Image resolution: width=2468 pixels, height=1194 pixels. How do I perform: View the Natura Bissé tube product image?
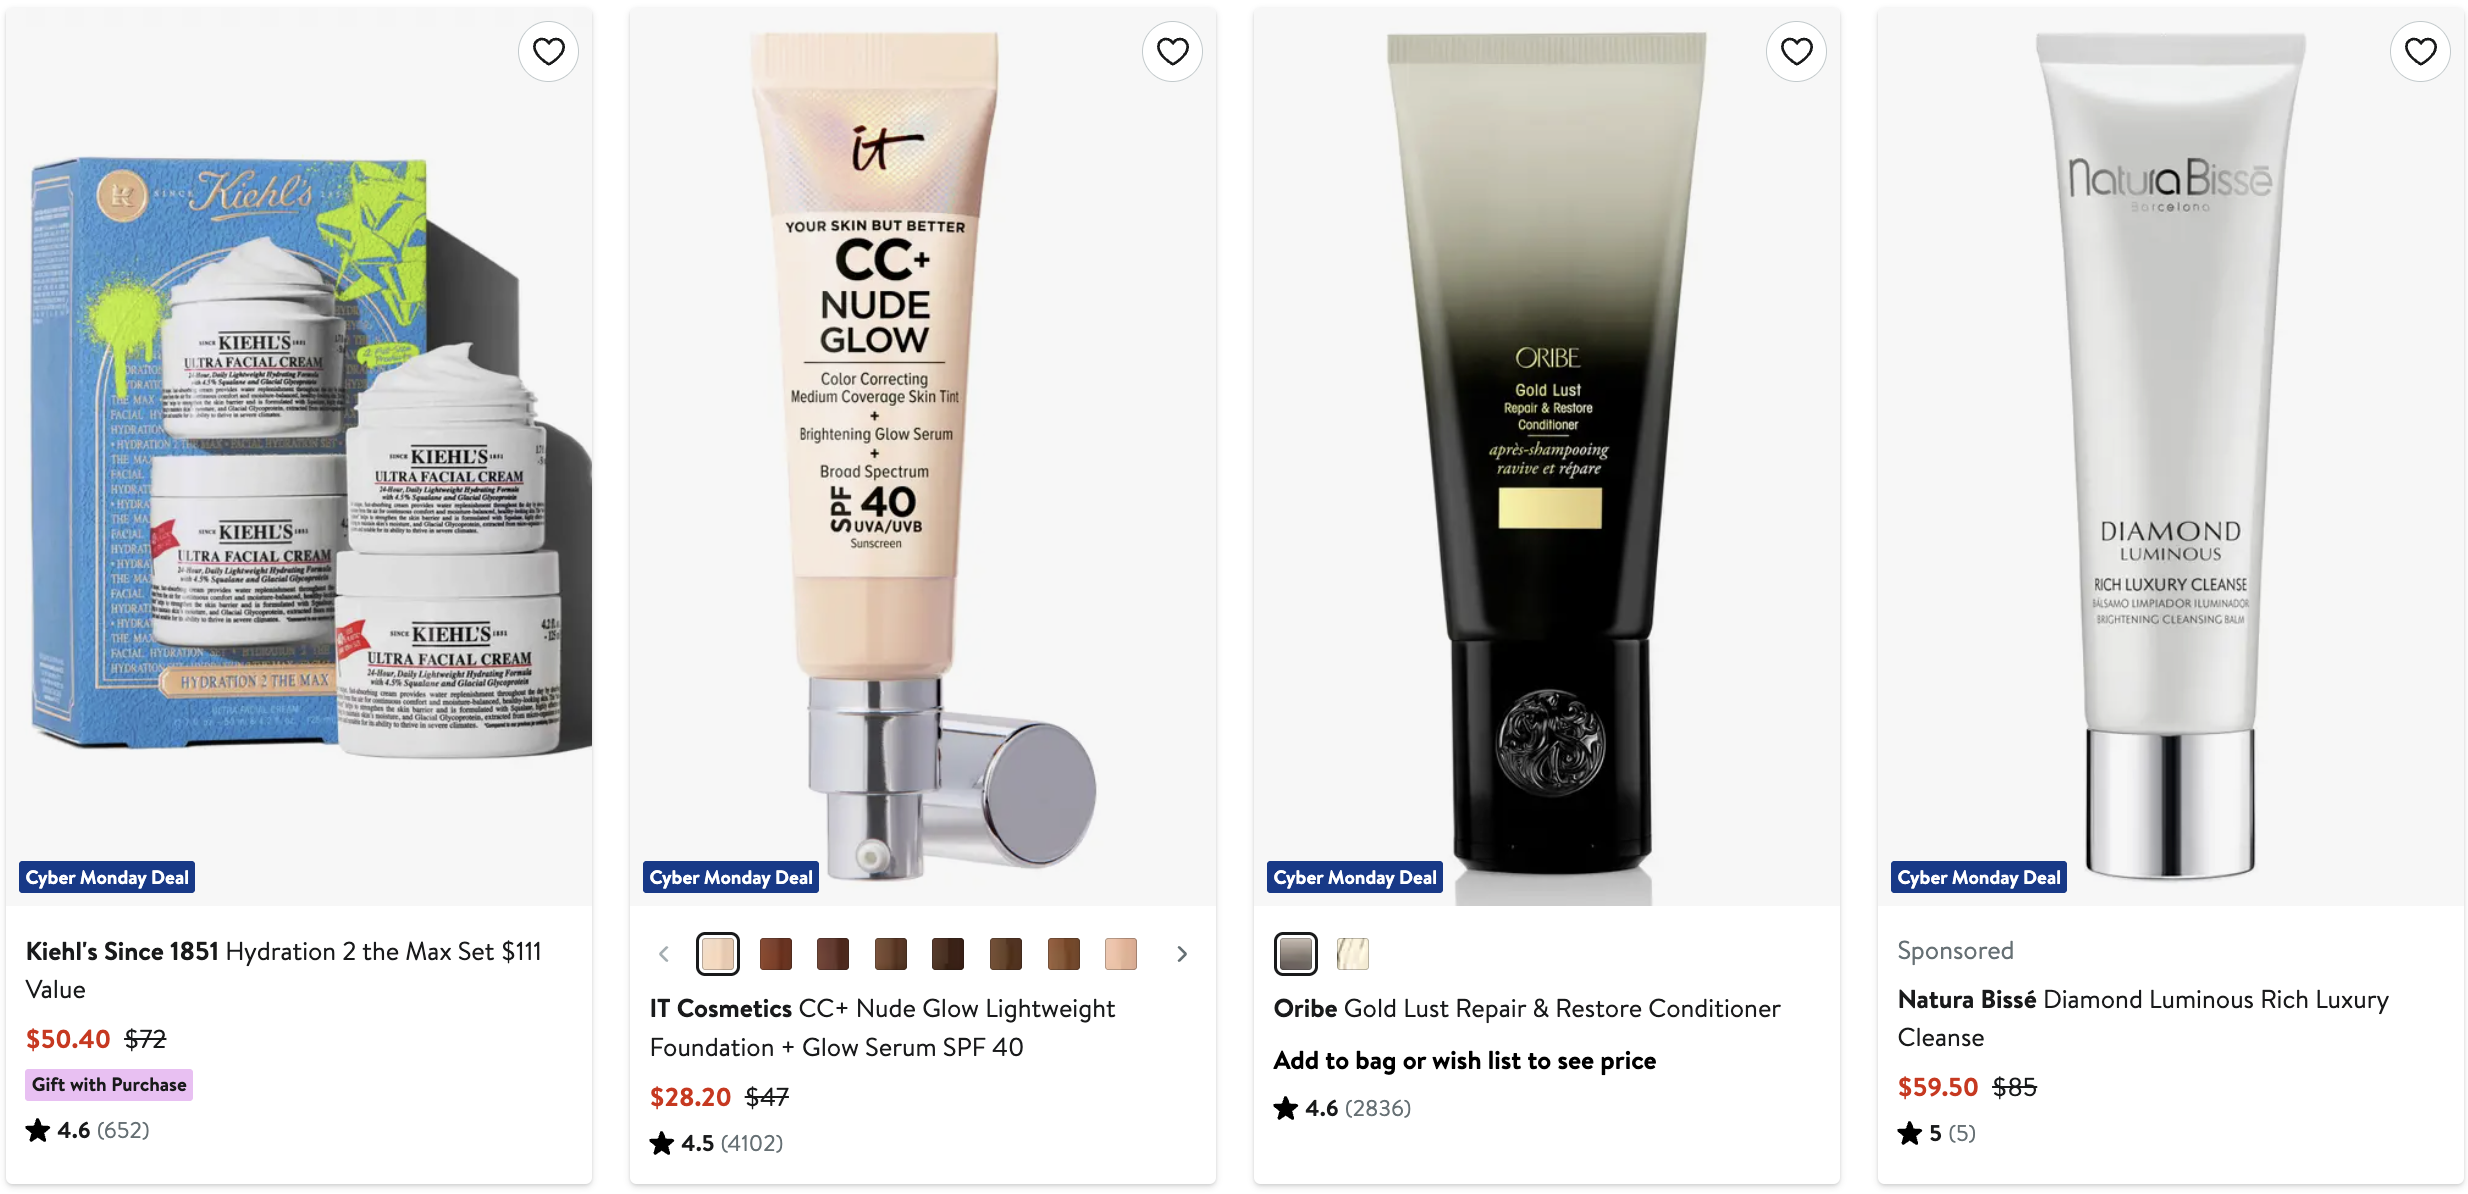(2171, 456)
